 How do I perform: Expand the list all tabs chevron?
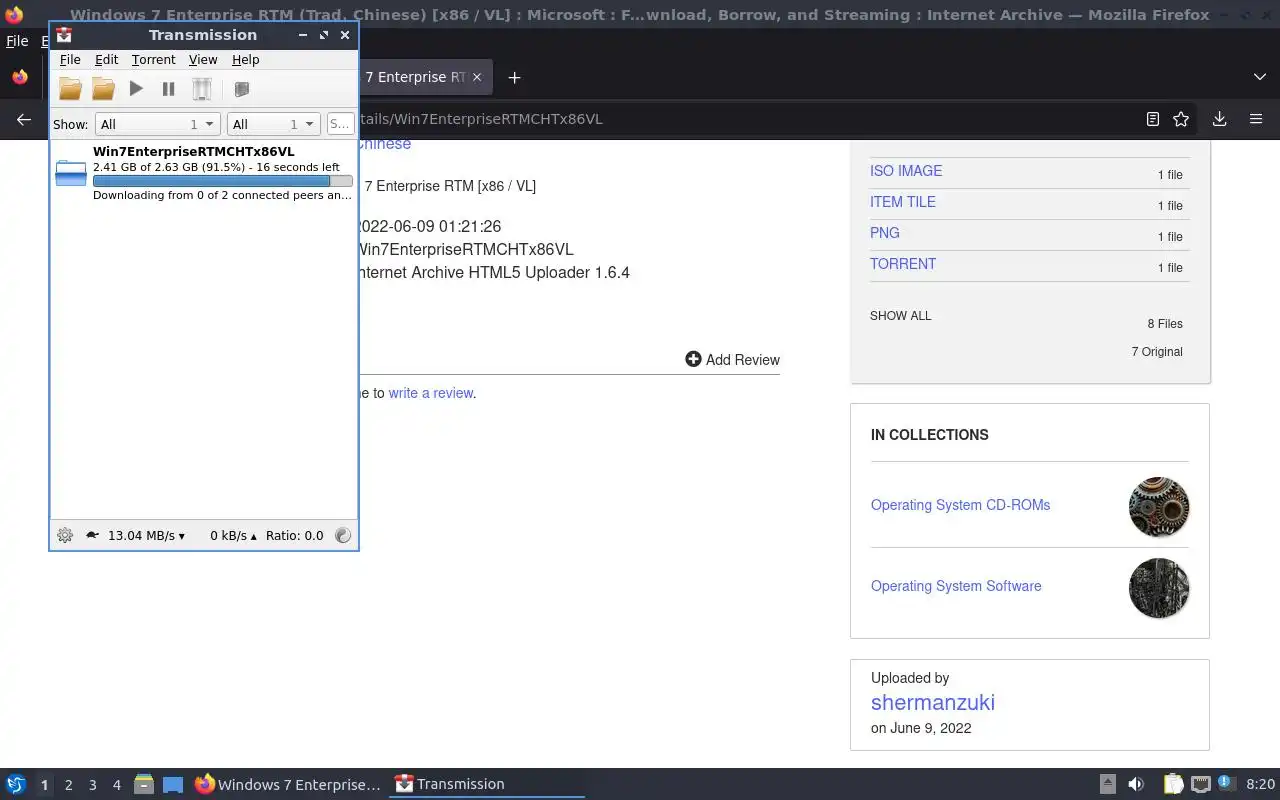click(1259, 77)
